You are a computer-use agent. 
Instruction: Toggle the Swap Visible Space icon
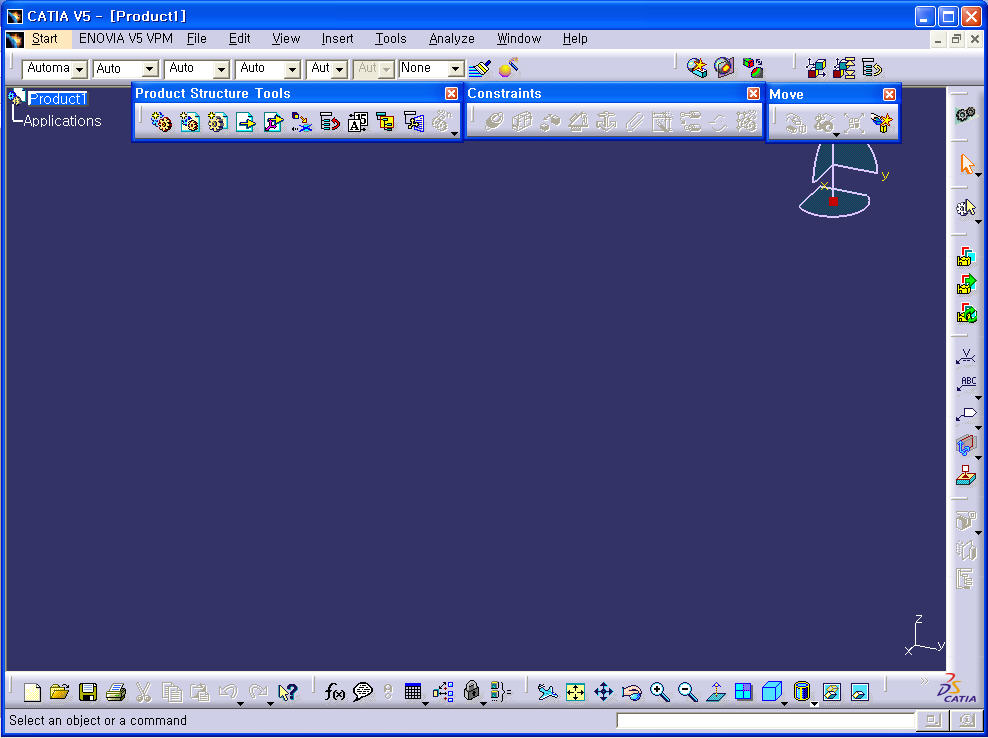tap(859, 692)
